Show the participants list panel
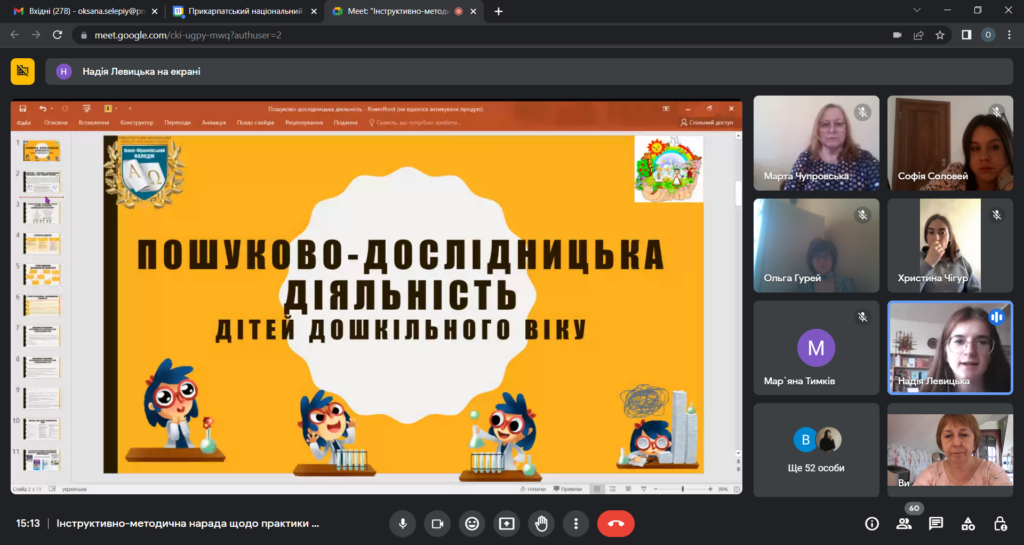1024x545 pixels. 904,523
